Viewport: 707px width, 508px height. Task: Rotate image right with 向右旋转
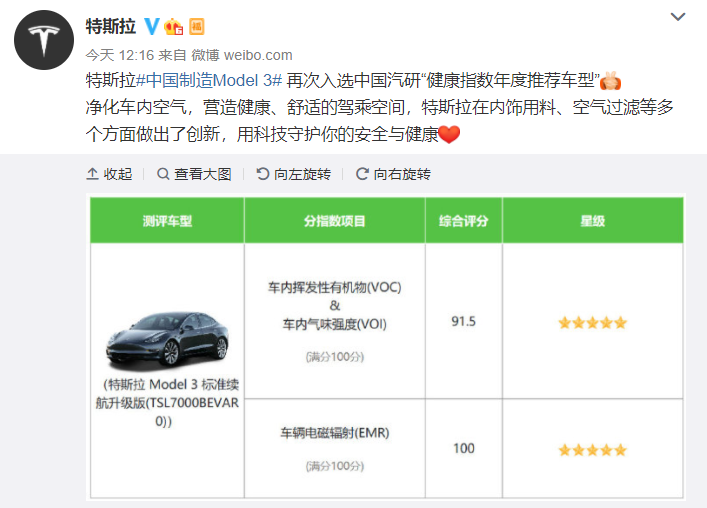(393, 174)
